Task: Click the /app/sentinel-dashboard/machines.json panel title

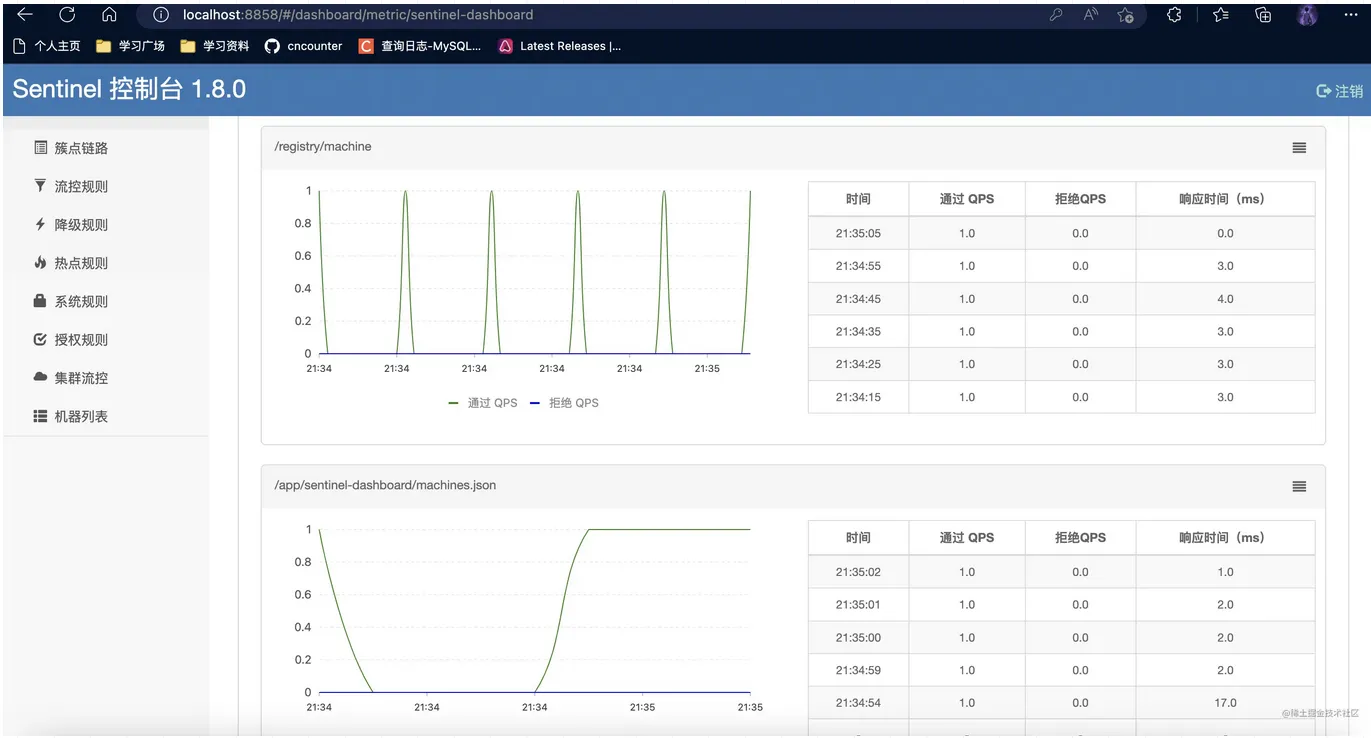Action: pos(385,485)
